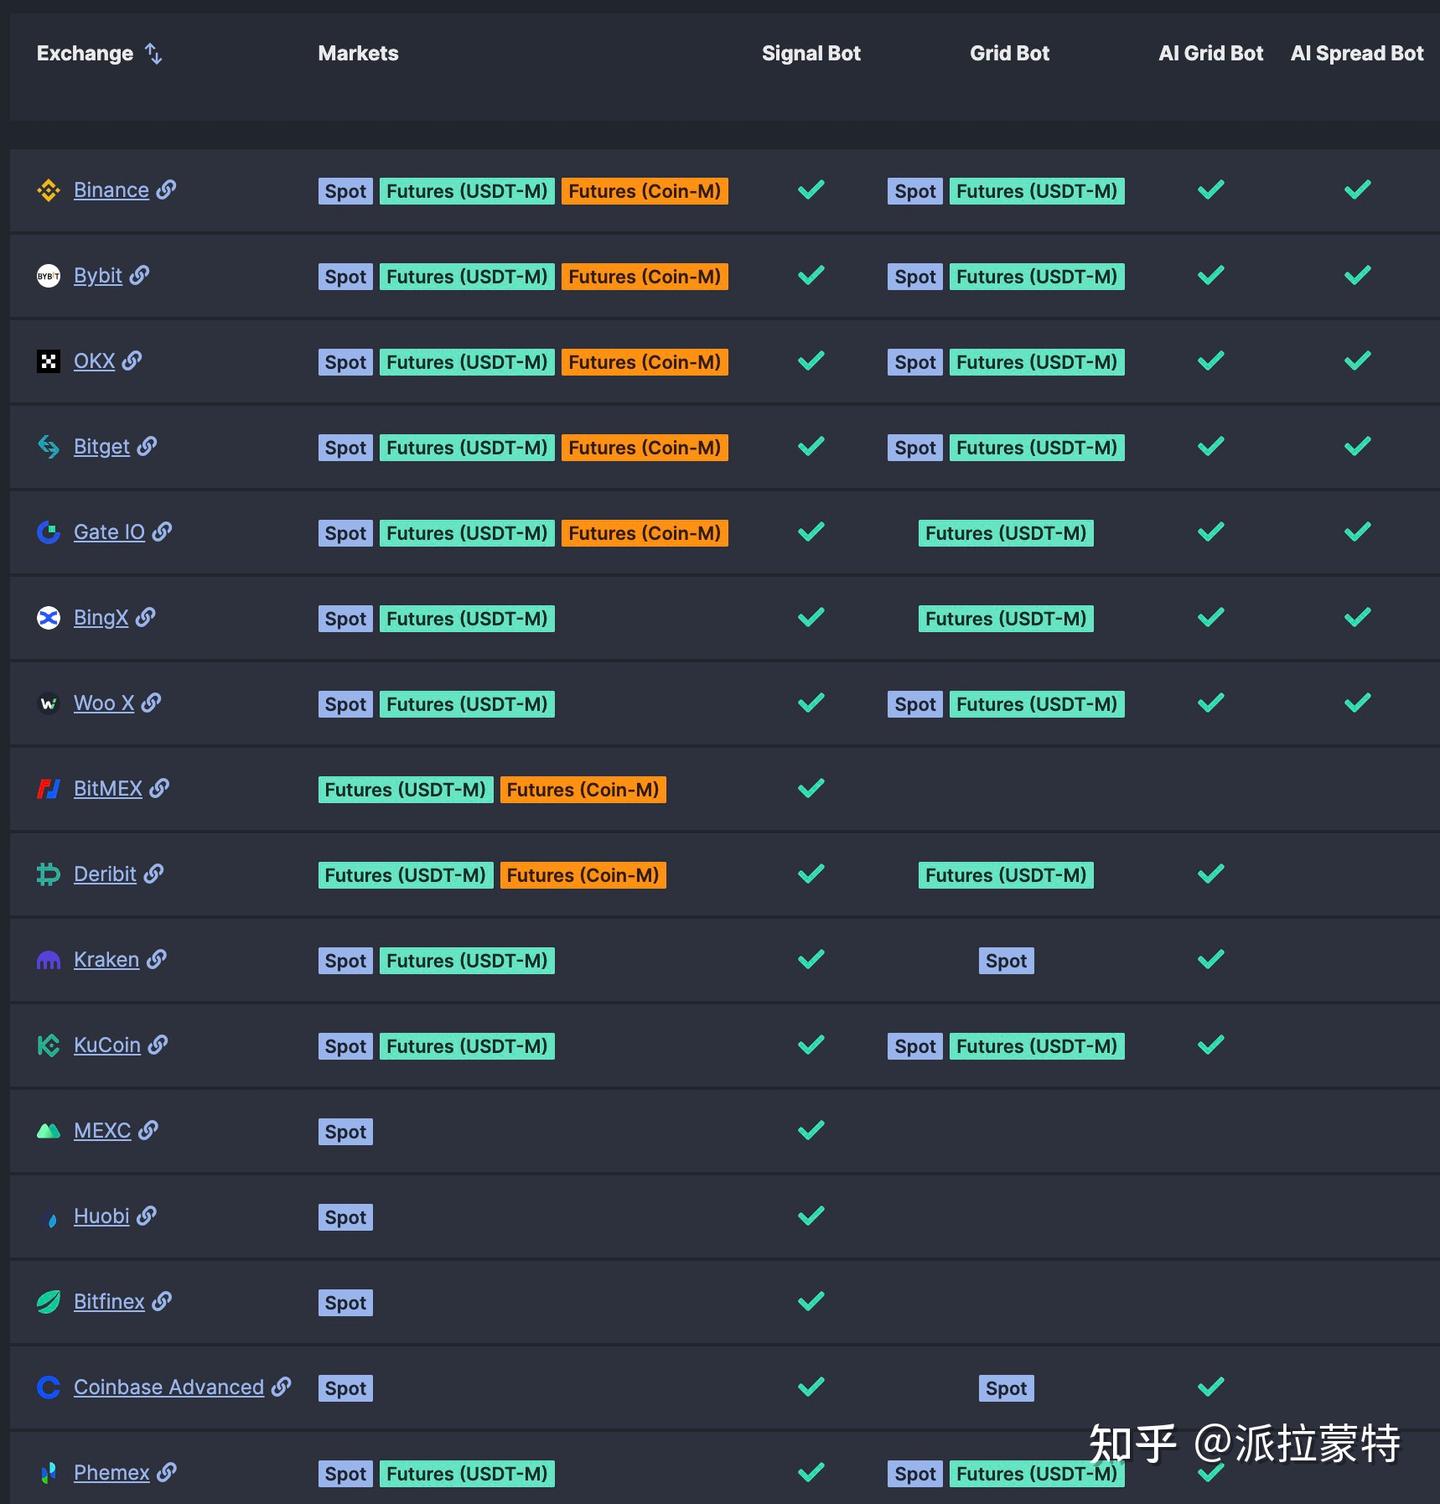1440x1504 pixels.
Task: Click the Coinbase Advanced logo icon
Action: tap(48, 1387)
